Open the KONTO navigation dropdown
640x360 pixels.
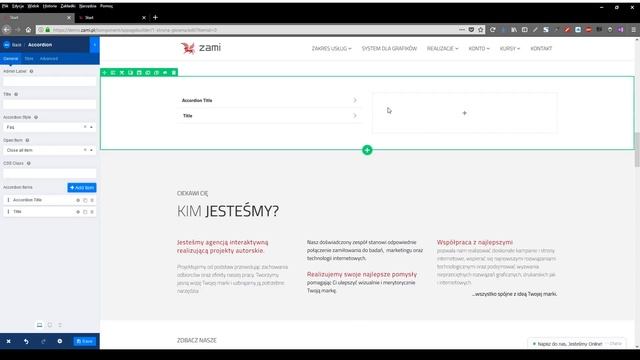(479, 49)
